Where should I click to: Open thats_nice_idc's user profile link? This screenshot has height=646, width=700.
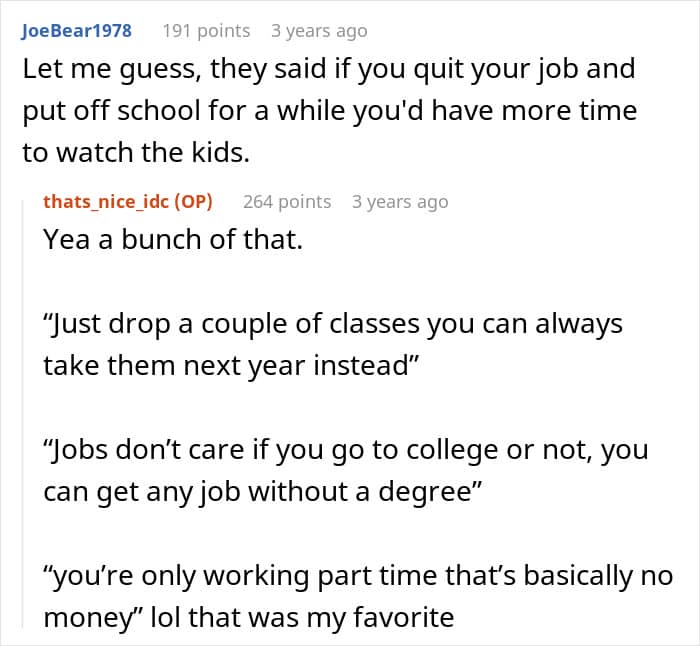click(106, 202)
